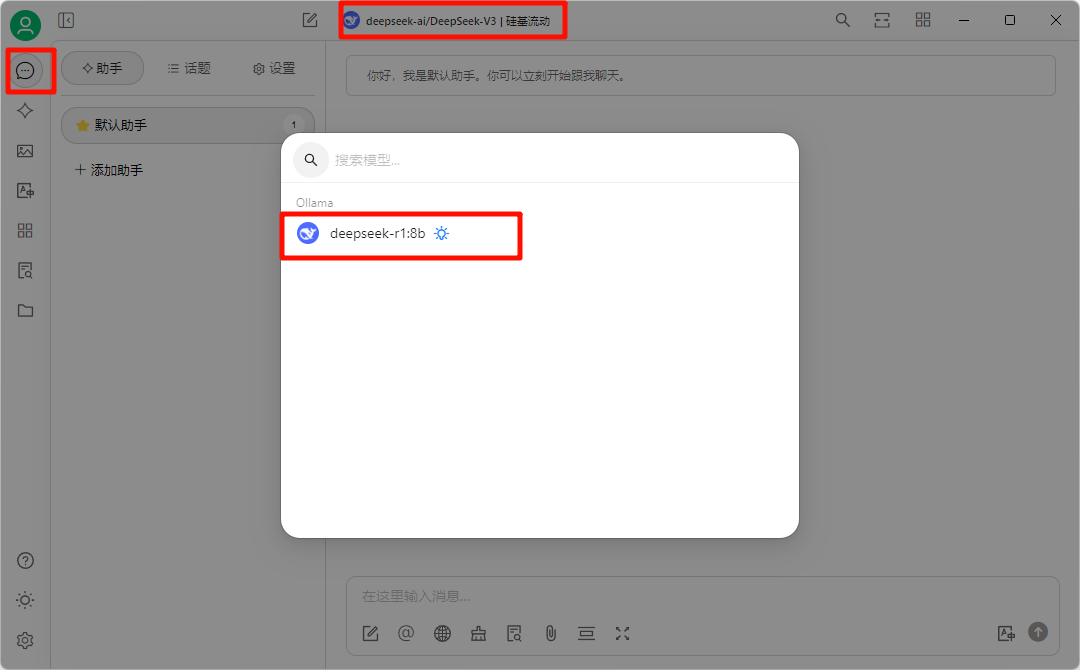This screenshot has height=670, width=1080.
Task: Click the message input box 在这里输入消息
Action: point(701,596)
